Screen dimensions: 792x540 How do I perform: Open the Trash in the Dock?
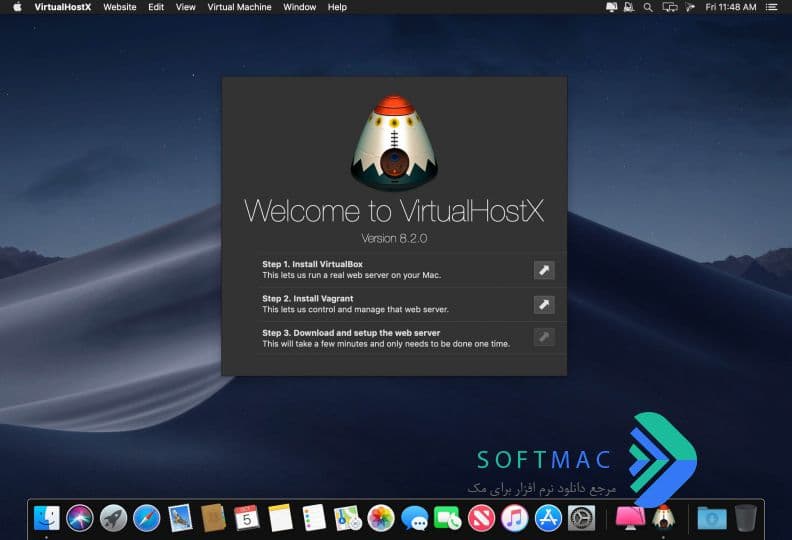click(746, 518)
